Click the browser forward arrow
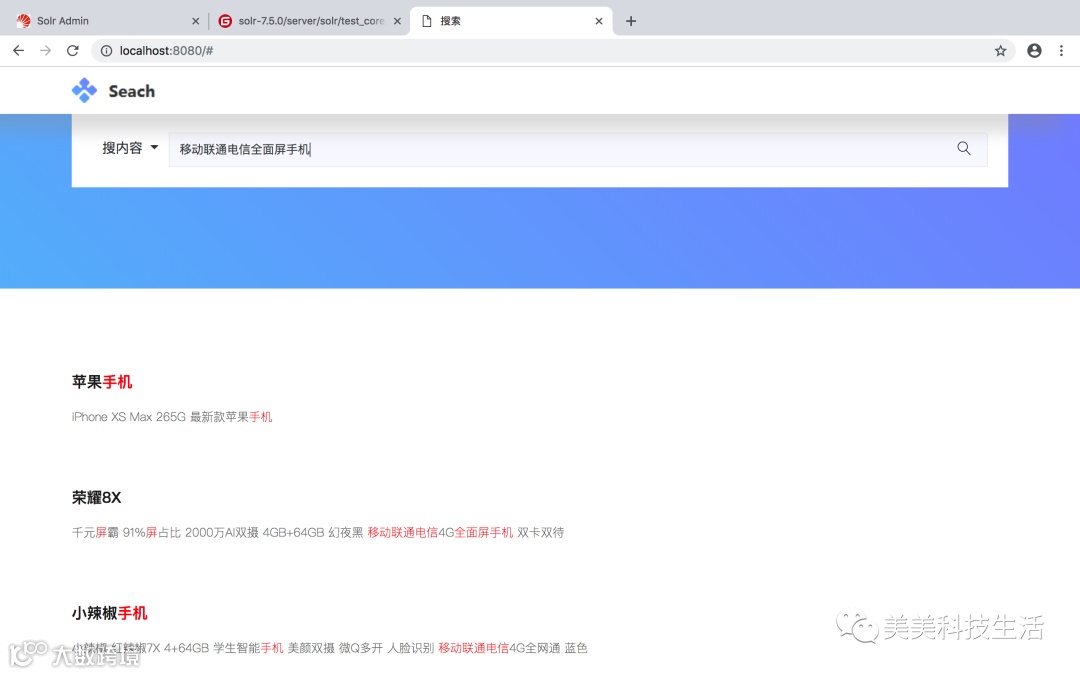This screenshot has height=675, width=1080. point(45,50)
